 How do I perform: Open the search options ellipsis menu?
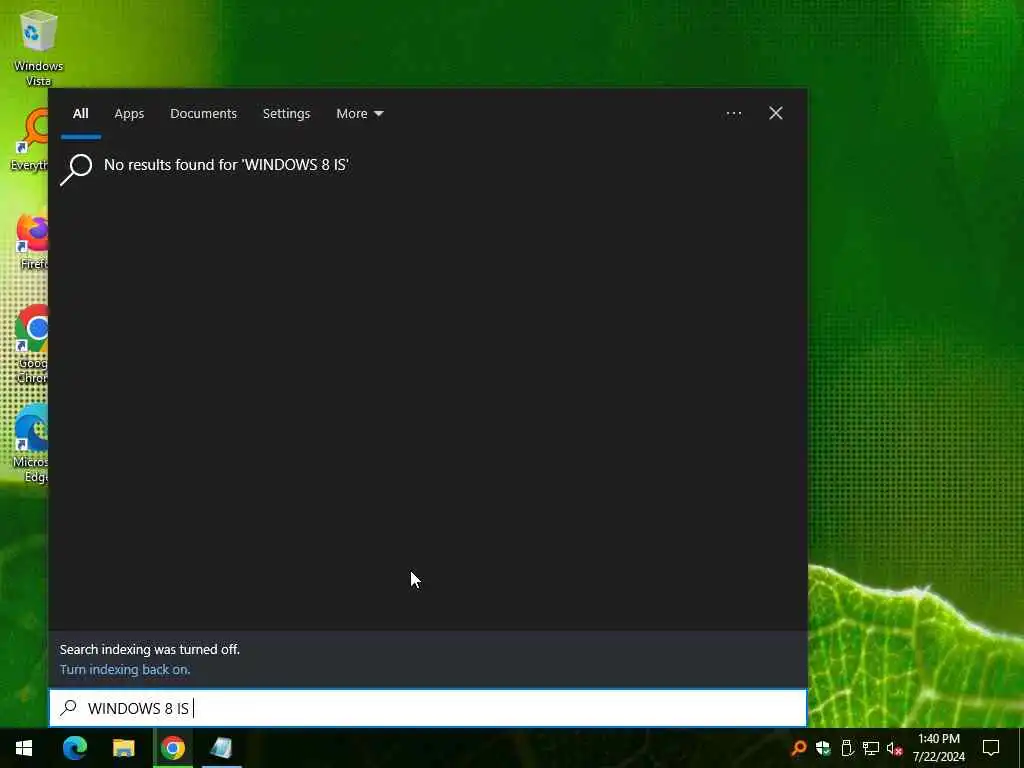click(733, 114)
